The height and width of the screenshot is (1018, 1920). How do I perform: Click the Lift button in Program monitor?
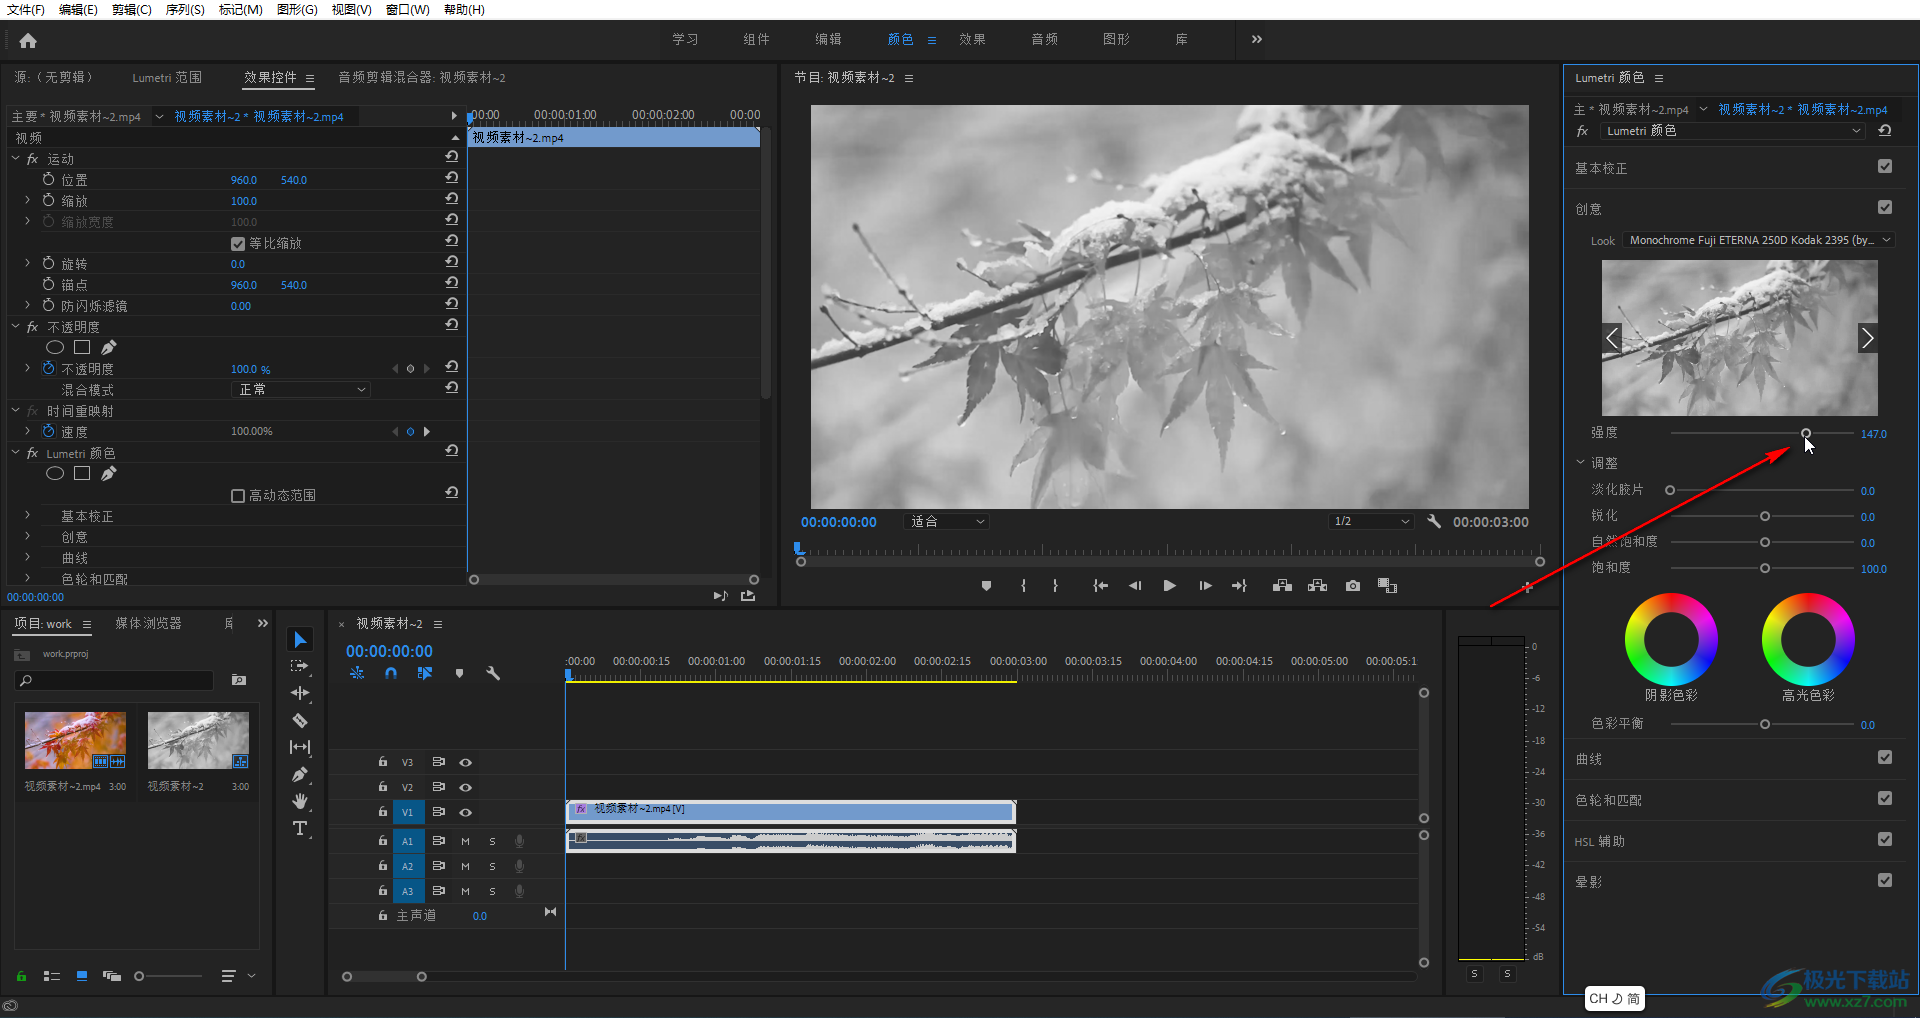click(1282, 586)
